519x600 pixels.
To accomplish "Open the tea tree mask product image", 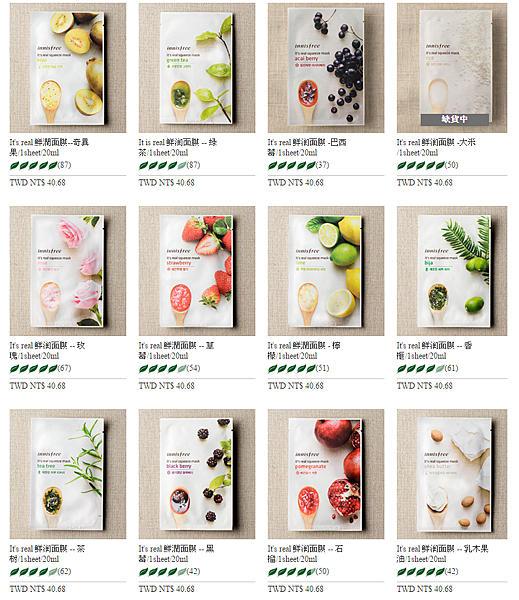I will 68,474.
